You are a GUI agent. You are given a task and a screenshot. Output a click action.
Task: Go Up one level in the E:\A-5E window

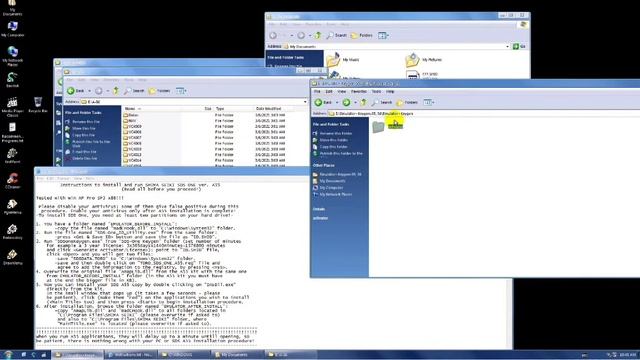pyautogui.click(x=116, y=91)
